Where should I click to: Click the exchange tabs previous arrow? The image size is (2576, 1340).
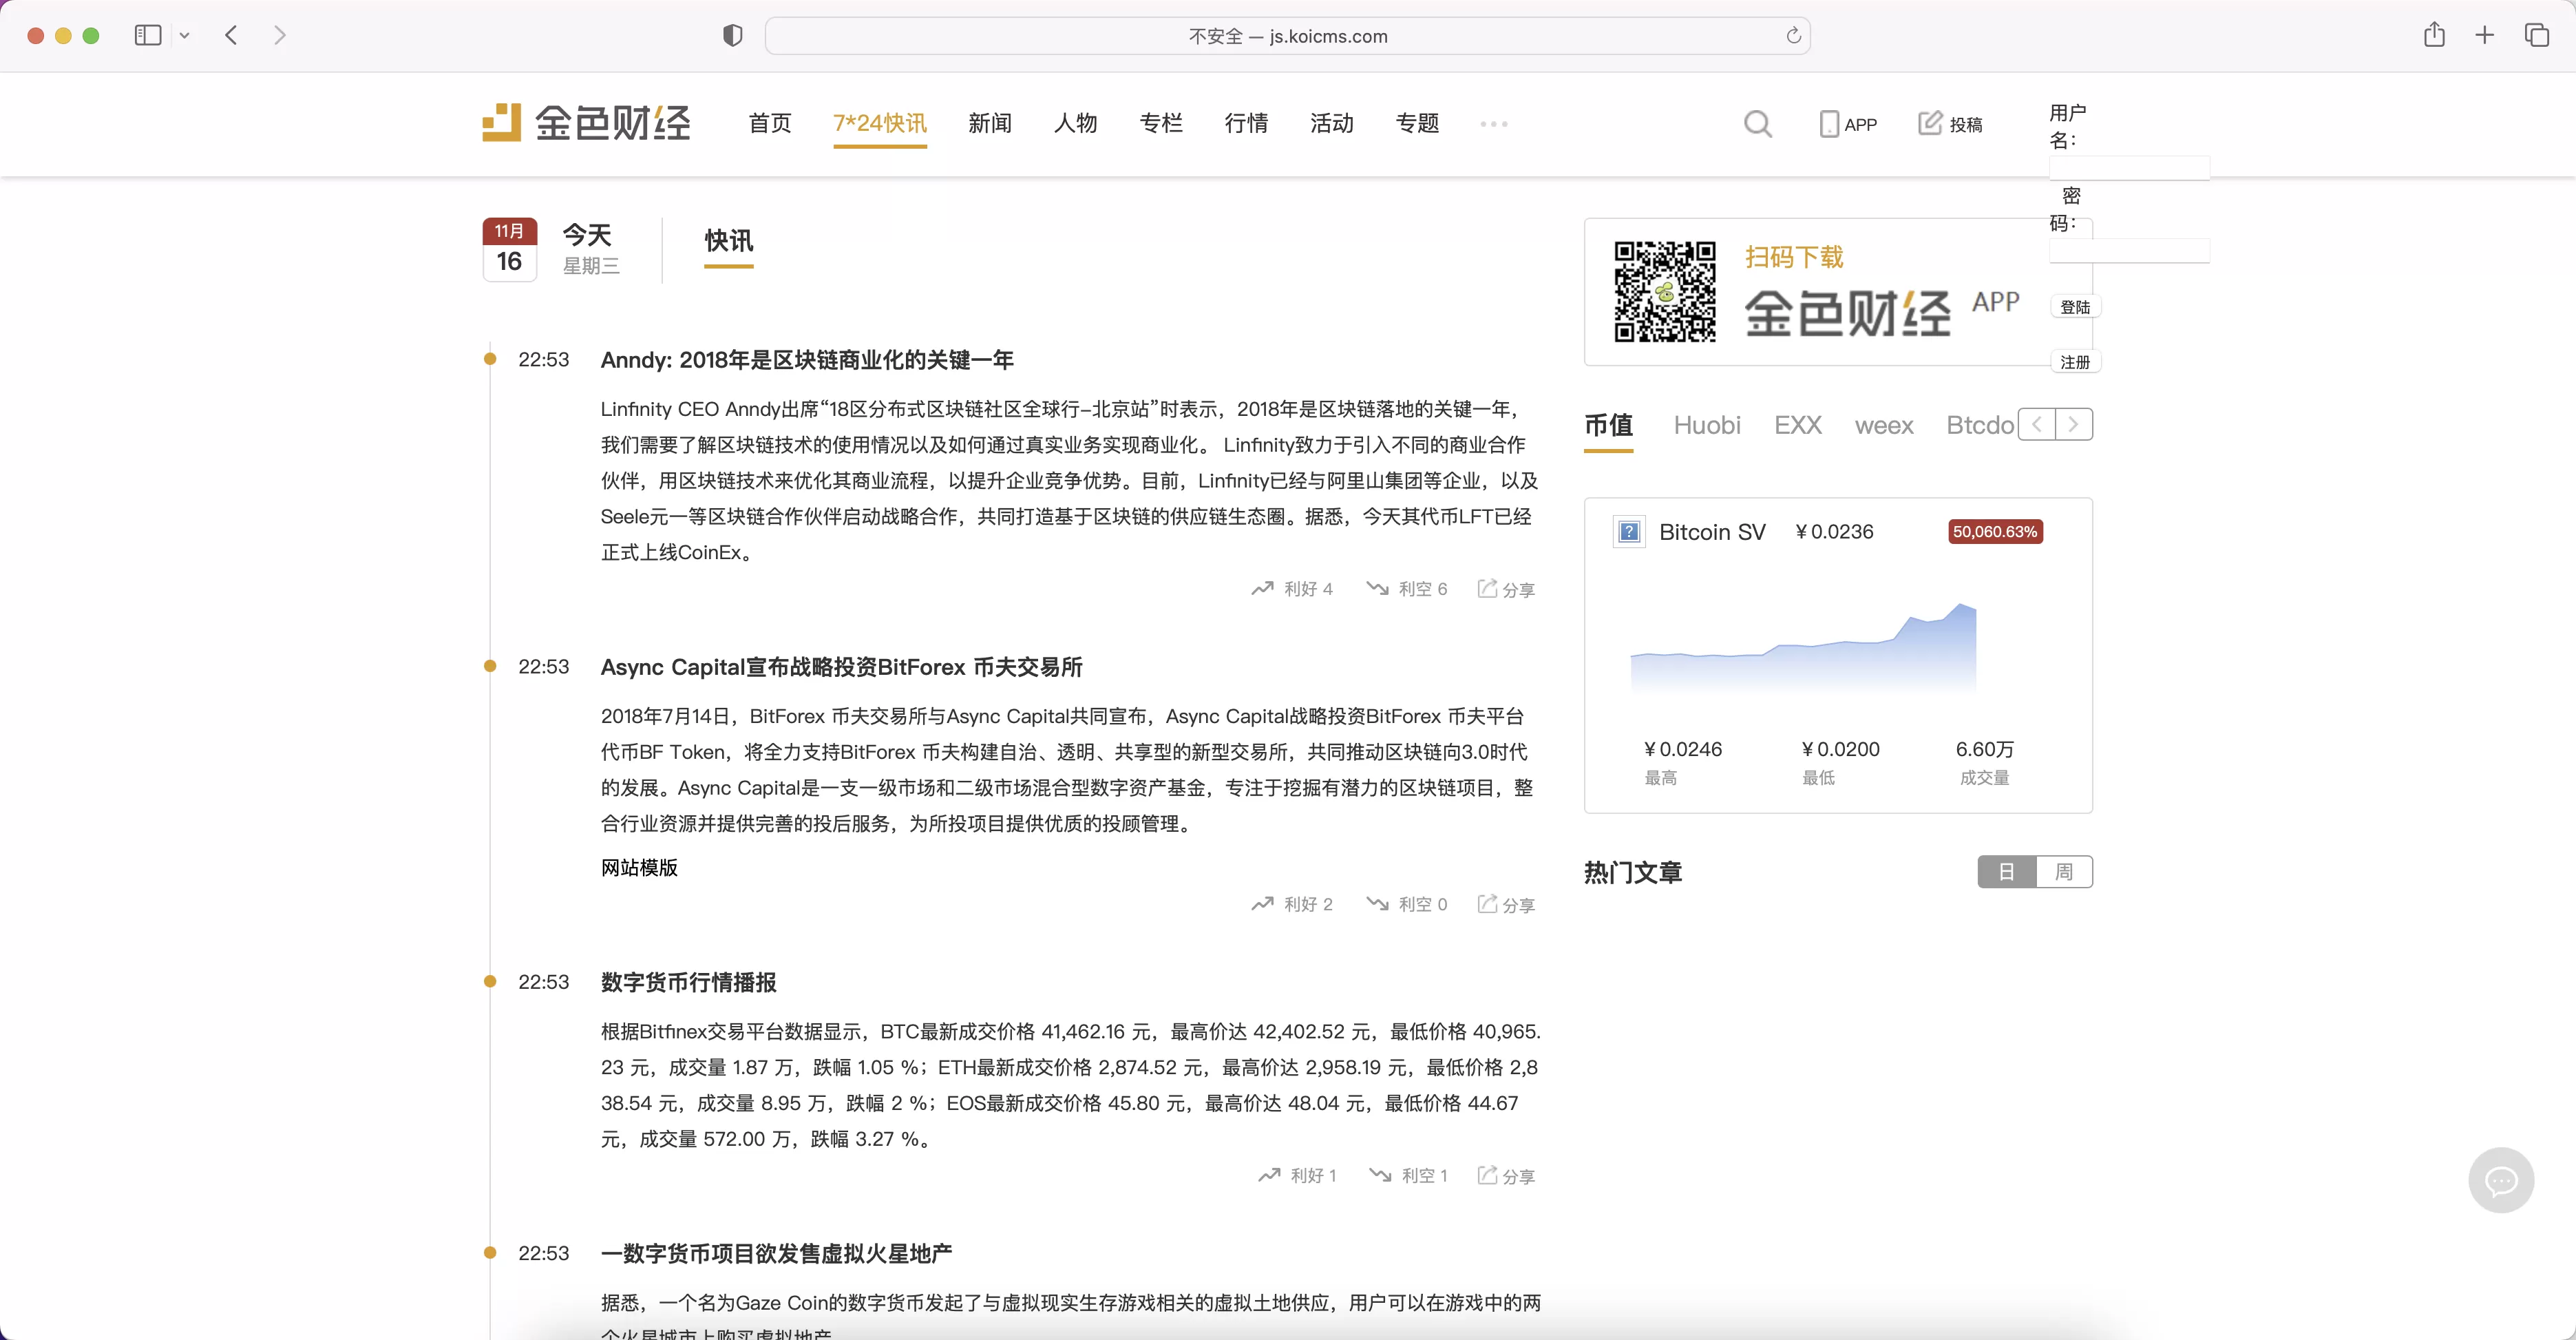[x=2037, y=424]
